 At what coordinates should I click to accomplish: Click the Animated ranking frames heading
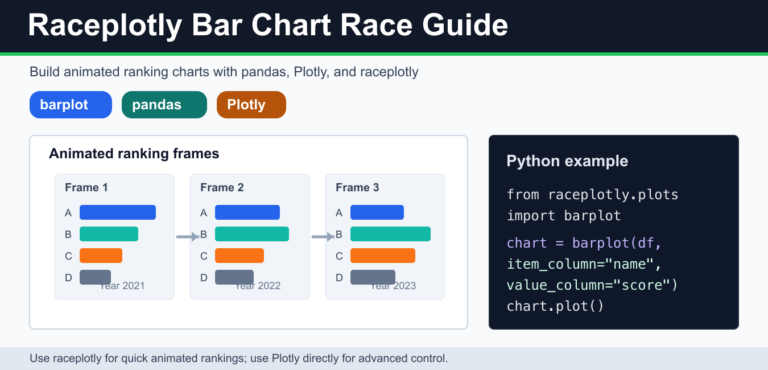134,154
